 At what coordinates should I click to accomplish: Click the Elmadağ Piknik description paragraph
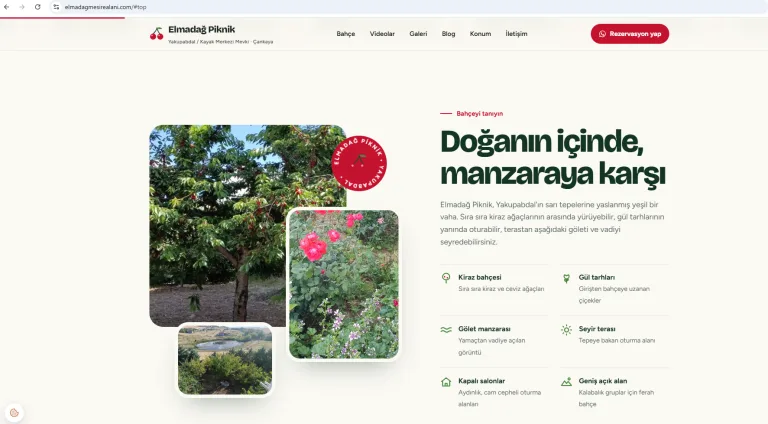(552, 223)
